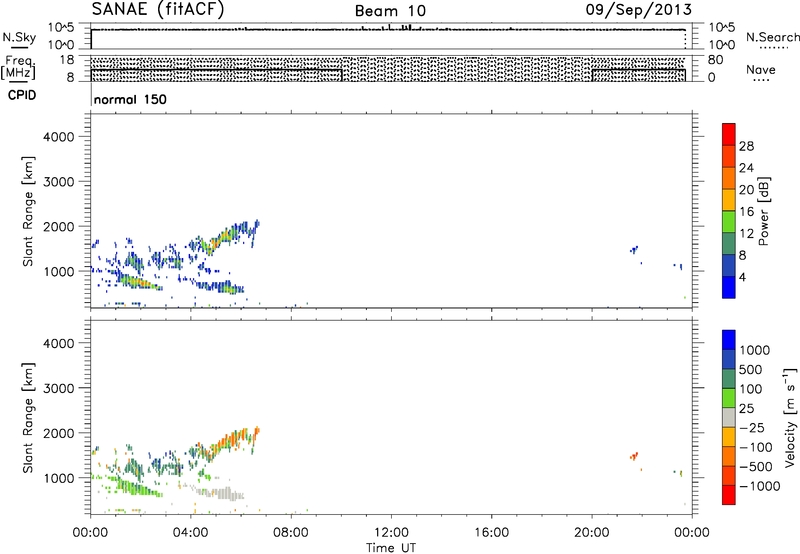Click the red echo cluster near 21:40 in velocity panel
Viewport: 800px width, 554px height.
tap(634, 456)
